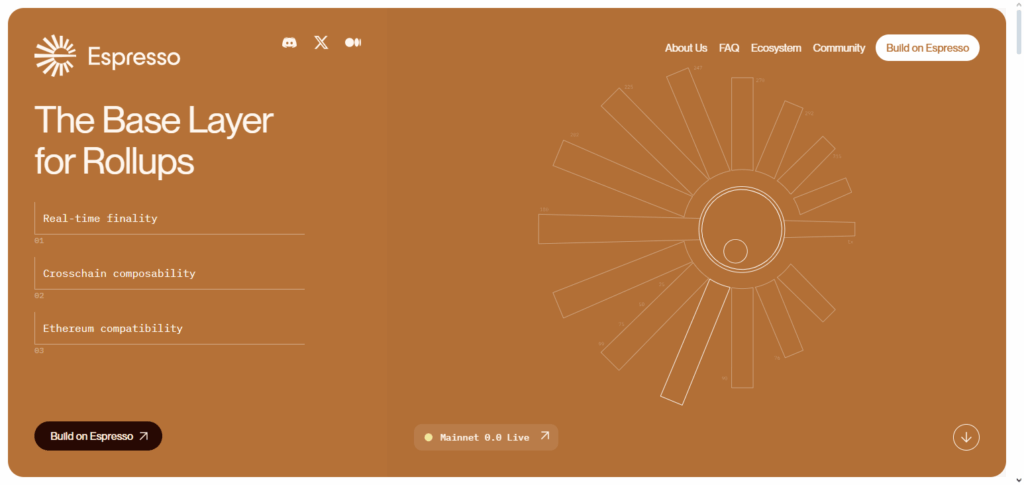
Task: Select the Real-time finality feature item
Action: pos(100,218)
